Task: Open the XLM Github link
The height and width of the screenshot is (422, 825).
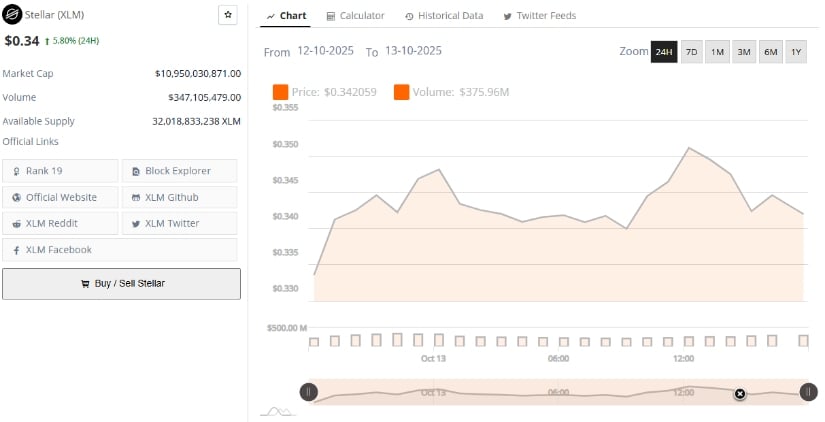Action: [x=179, y=197]
